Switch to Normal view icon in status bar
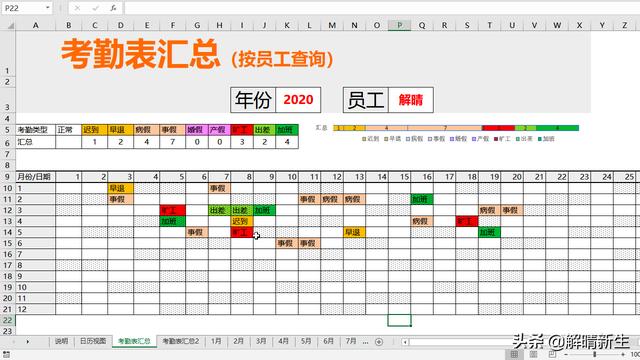The height and width of the screenshot is (360, 640). tap(514, 354)
